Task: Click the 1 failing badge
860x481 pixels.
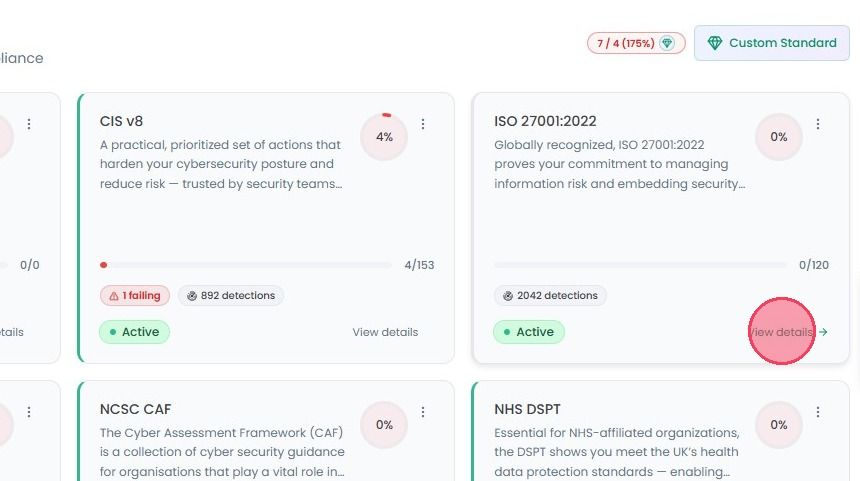Action: coord(135,296)
